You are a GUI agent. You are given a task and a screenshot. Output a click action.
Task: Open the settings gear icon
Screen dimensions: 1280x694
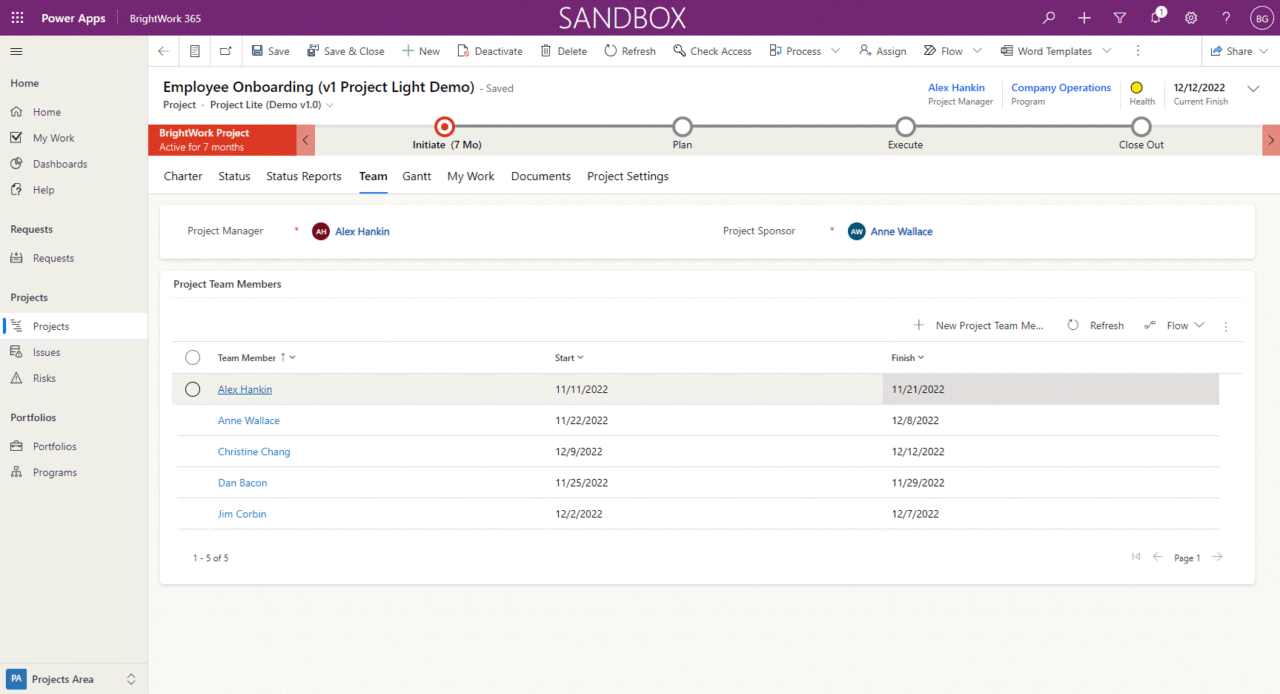[x=1191, y=18]
